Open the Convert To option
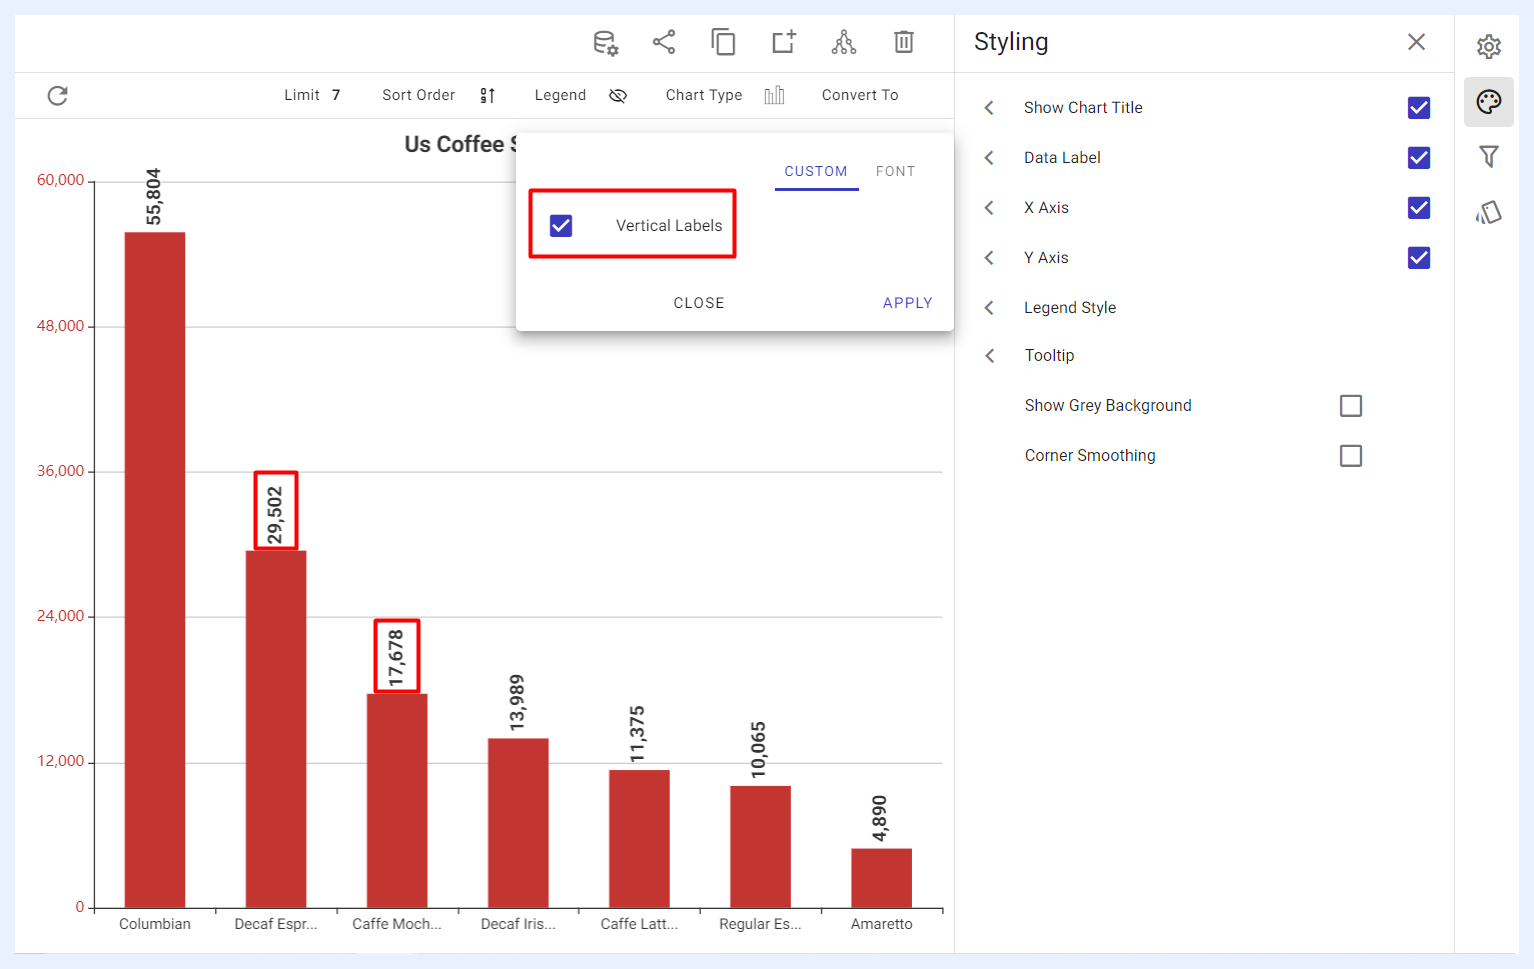This screenshot has width=1534, height=969. 860,95
